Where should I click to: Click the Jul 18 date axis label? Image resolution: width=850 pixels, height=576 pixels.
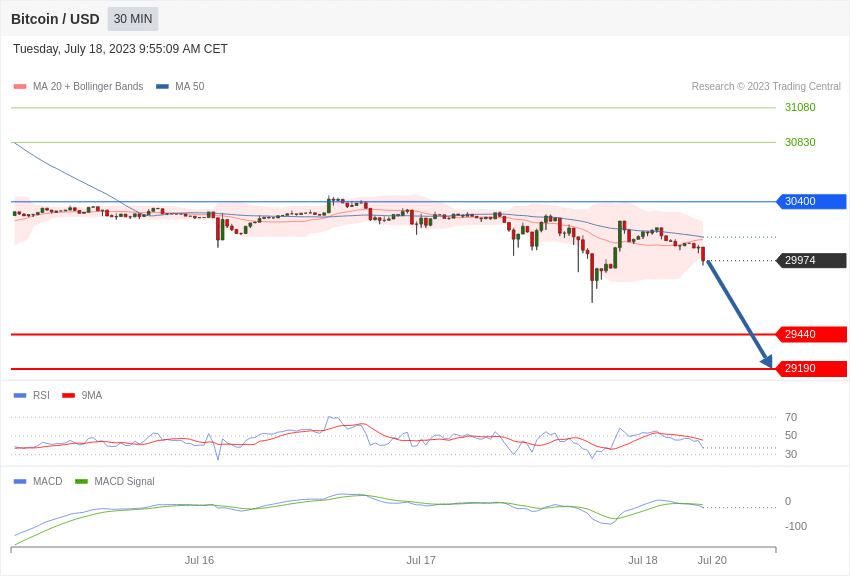tap(643, 560)
